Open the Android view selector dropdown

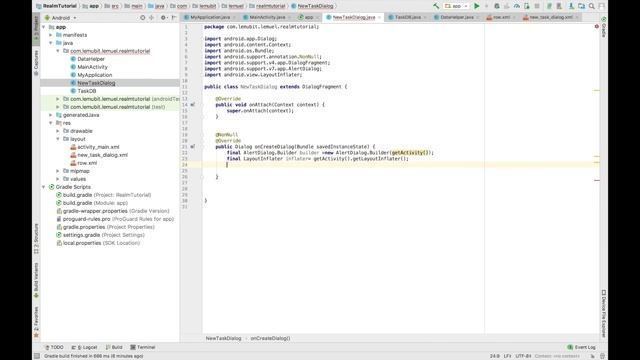click(x=60, y=18)
